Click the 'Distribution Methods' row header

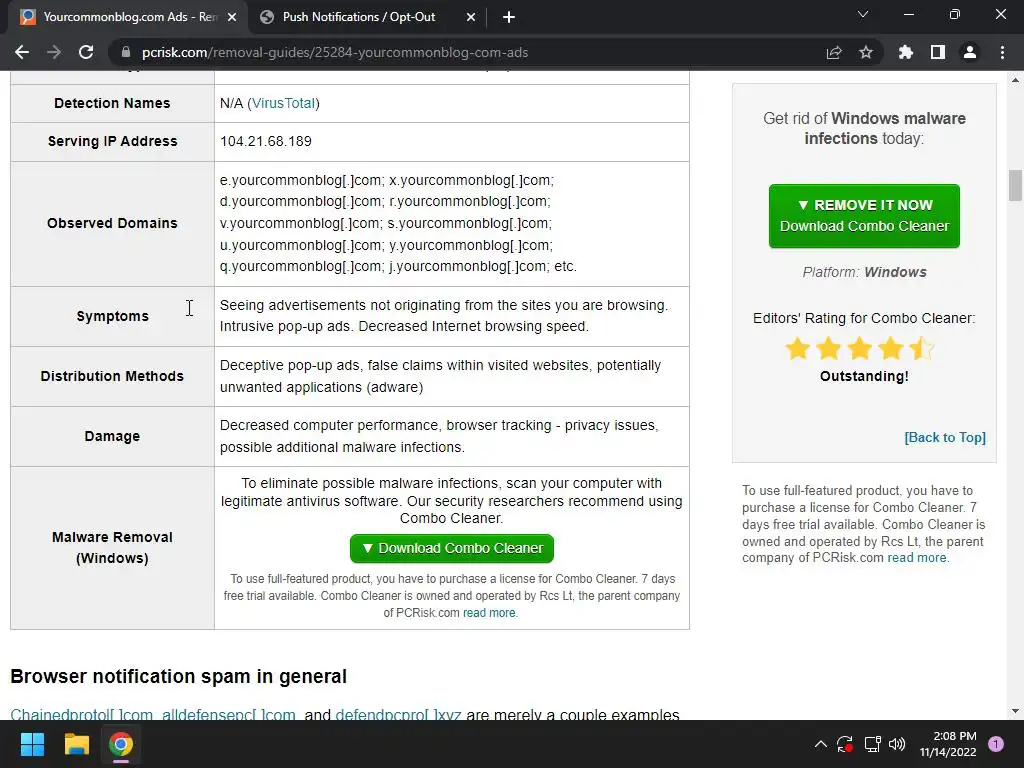click(x=112, y=376)
